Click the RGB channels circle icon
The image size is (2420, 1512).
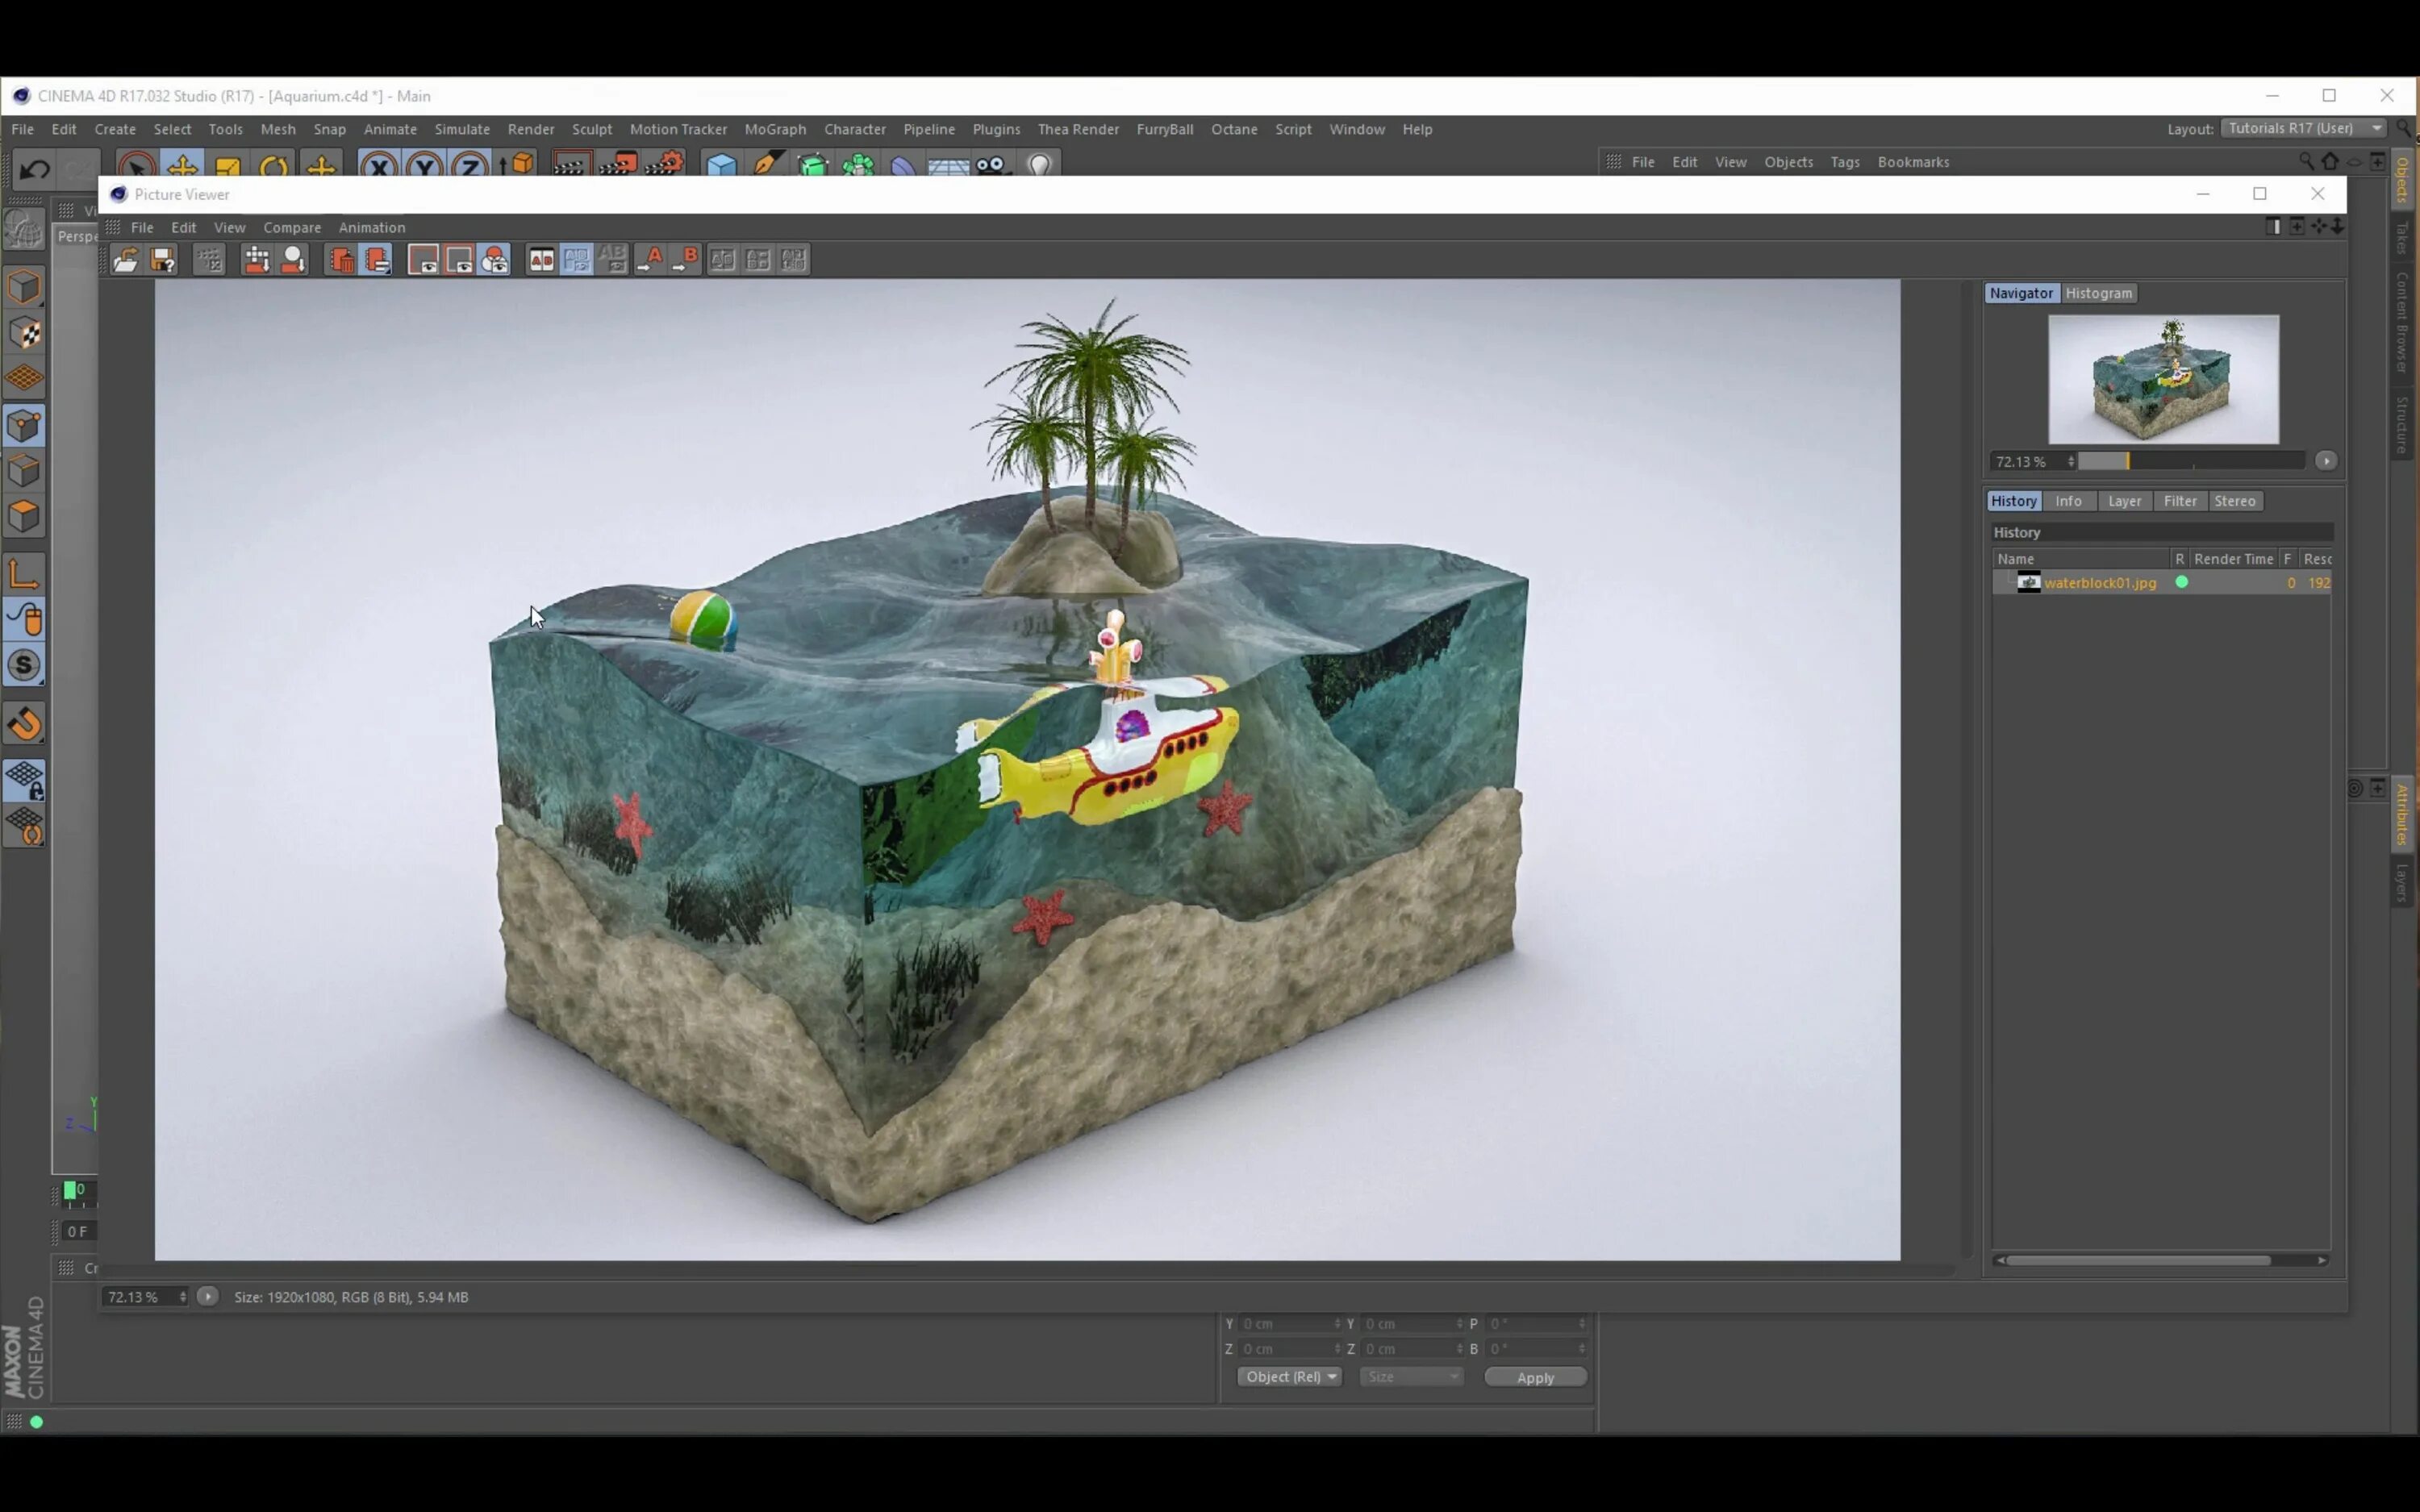[x=495, y=260]
